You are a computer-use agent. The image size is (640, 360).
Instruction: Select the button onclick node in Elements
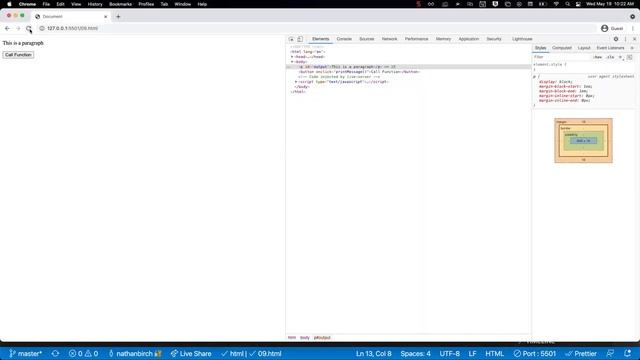tap(359, 72)
